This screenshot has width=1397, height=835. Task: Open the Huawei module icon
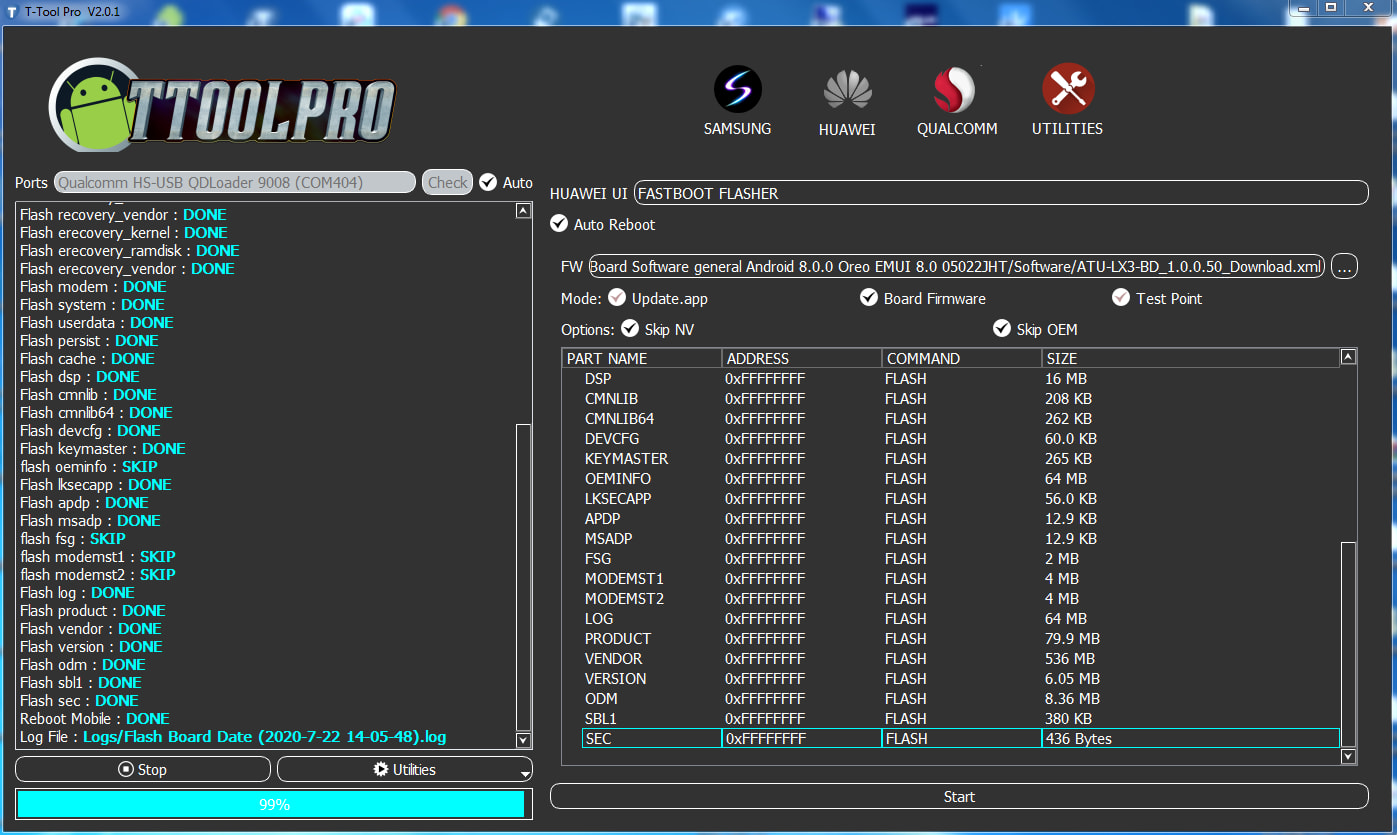click(x=847, y=90)
